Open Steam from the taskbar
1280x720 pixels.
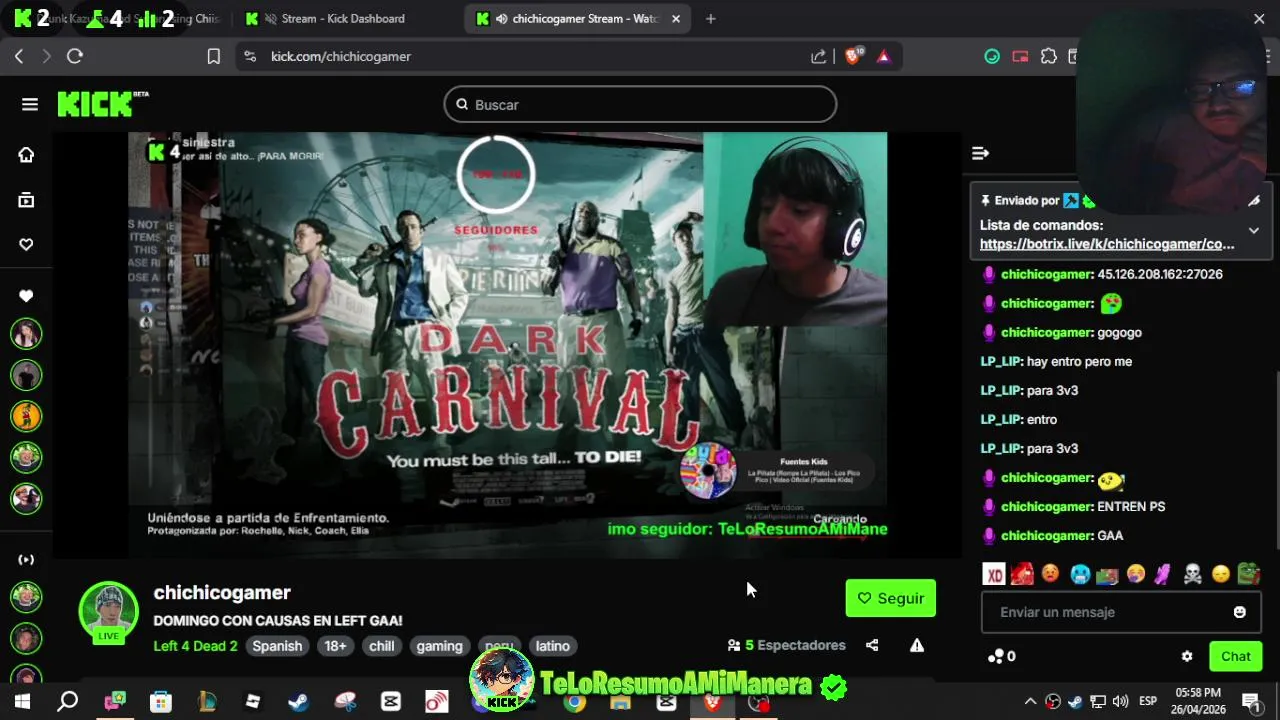click(298, 702)
